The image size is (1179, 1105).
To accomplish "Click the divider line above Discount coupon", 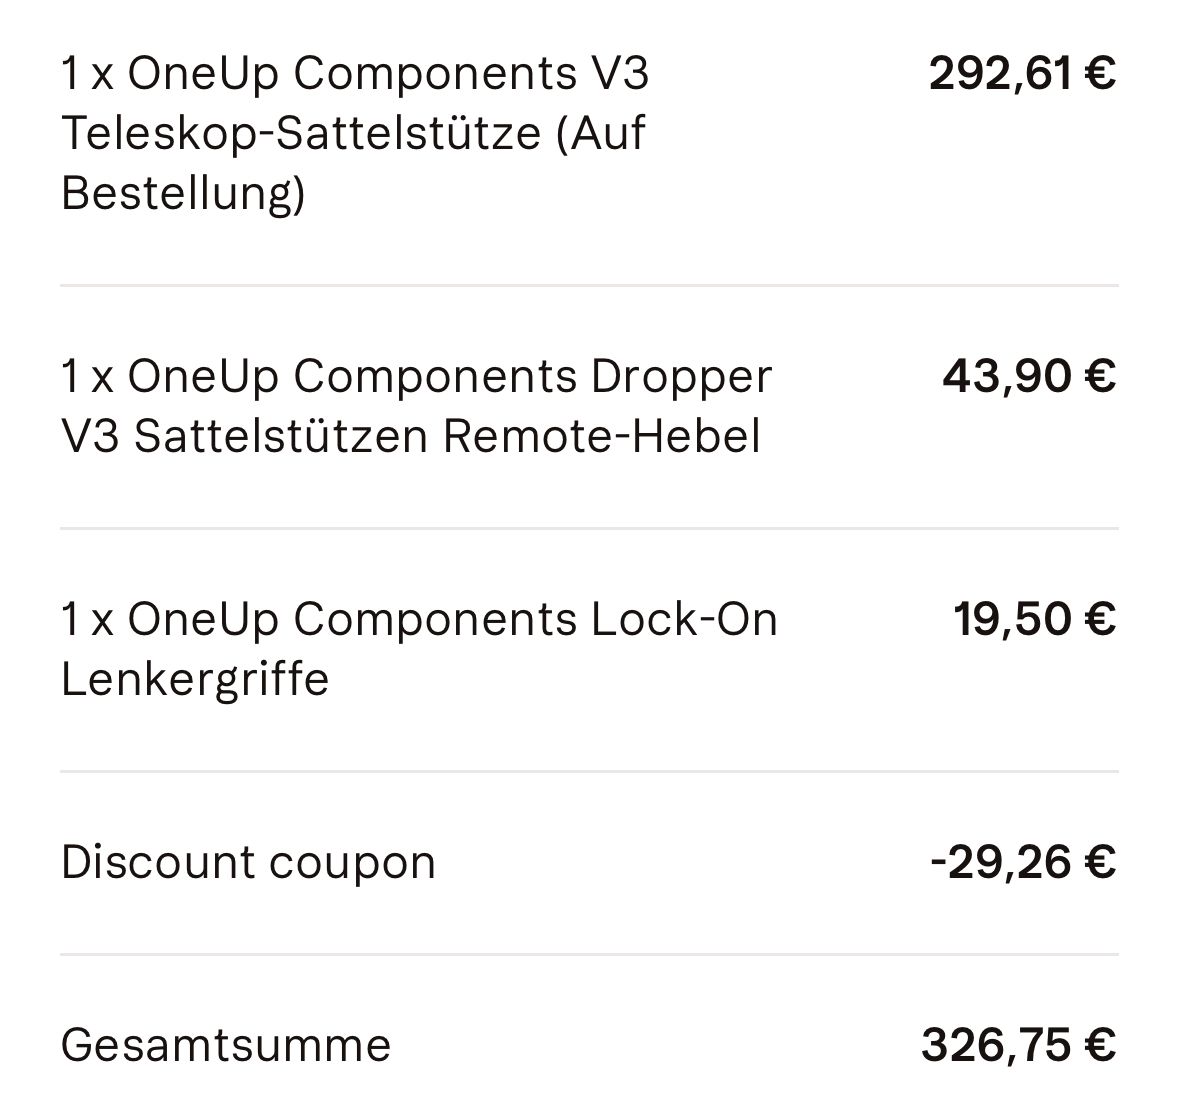I will [589, 772].
